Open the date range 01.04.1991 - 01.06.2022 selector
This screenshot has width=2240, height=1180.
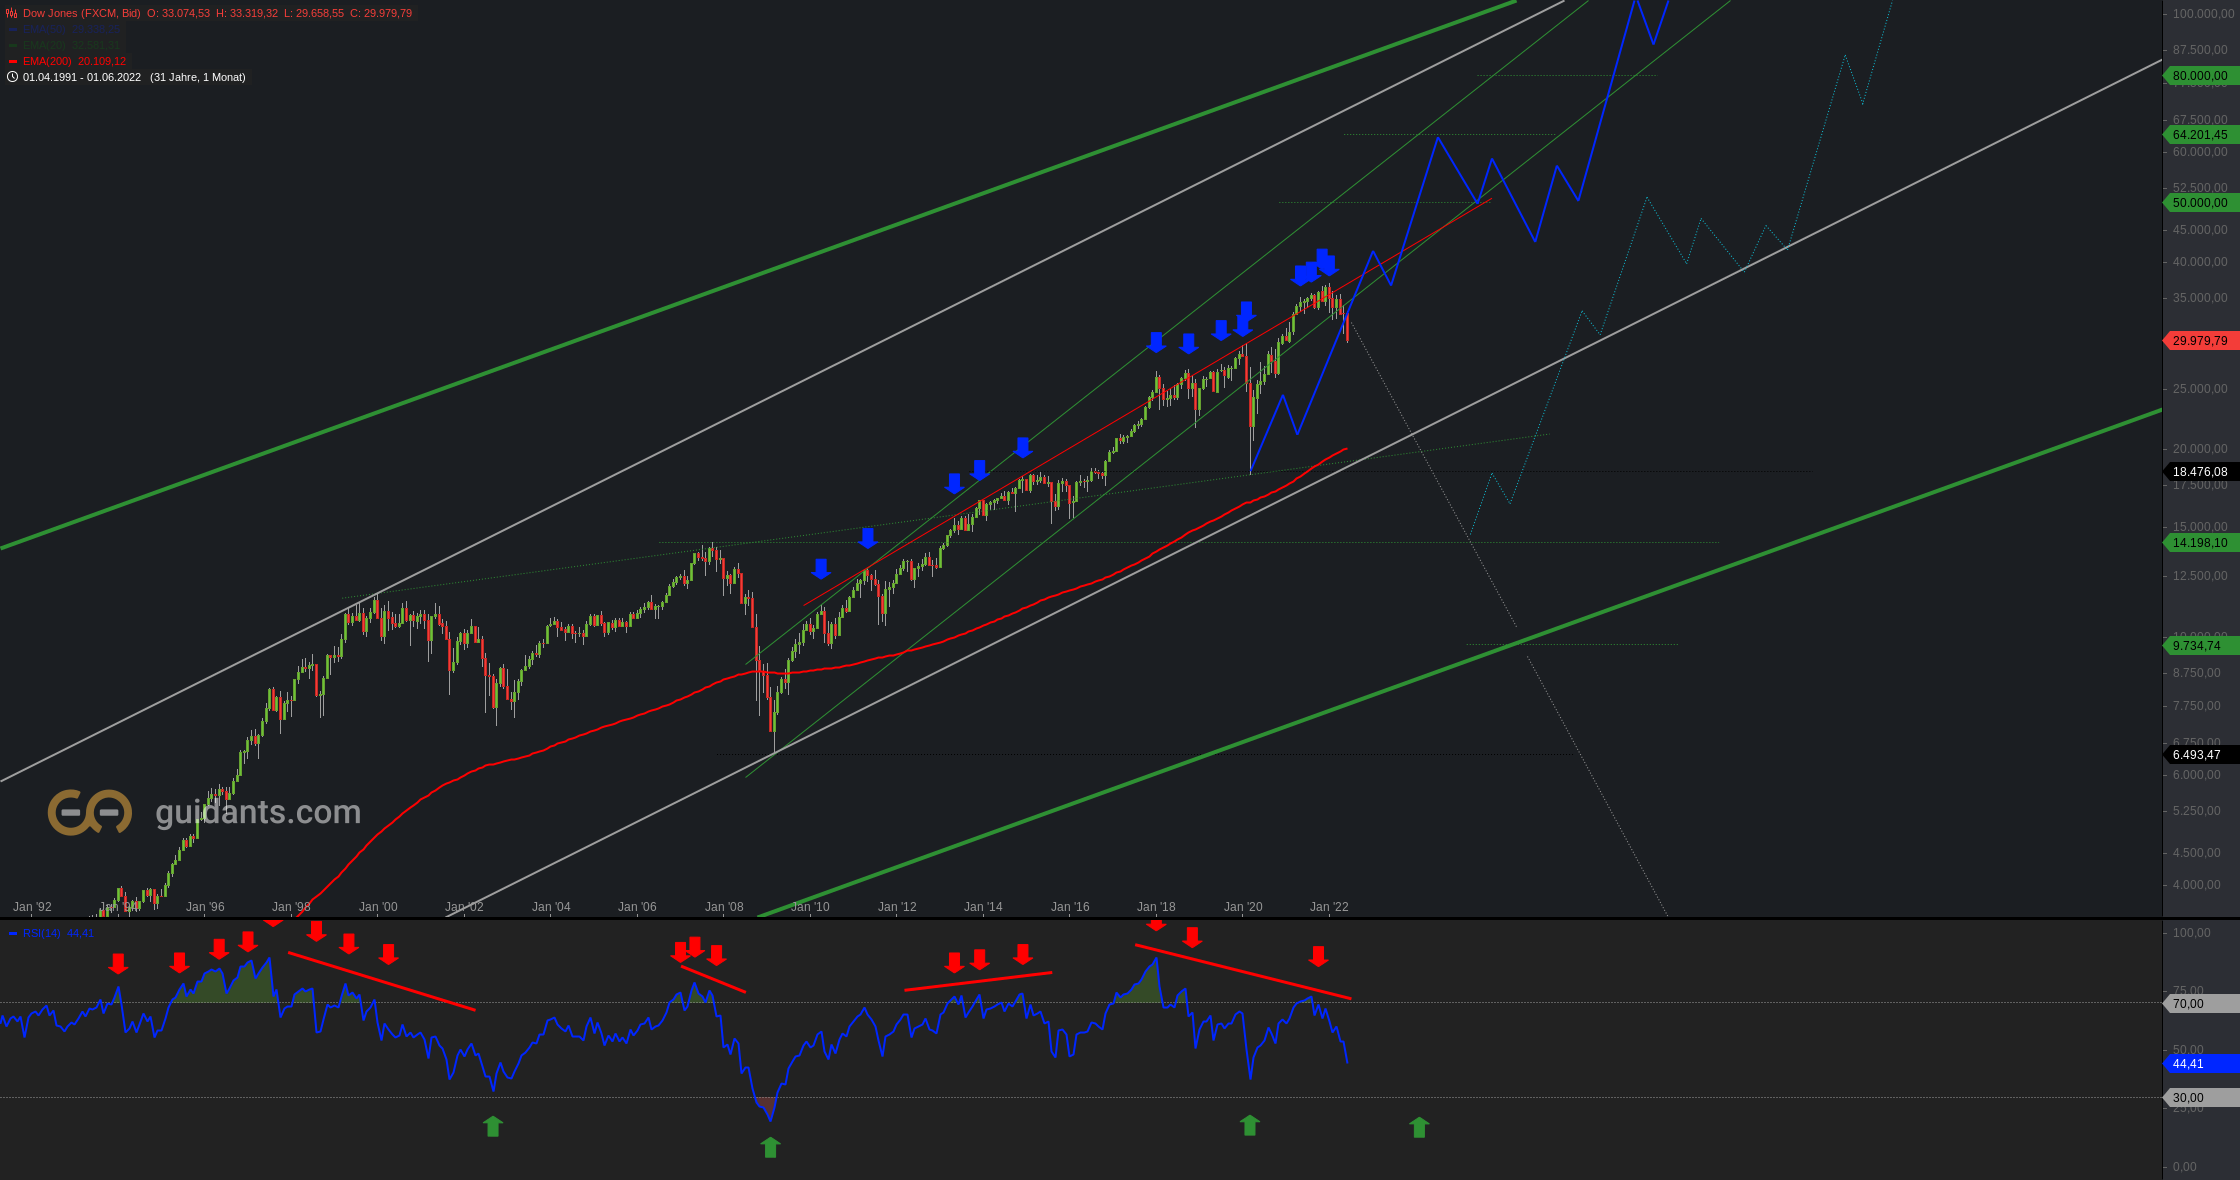[82, 78]
